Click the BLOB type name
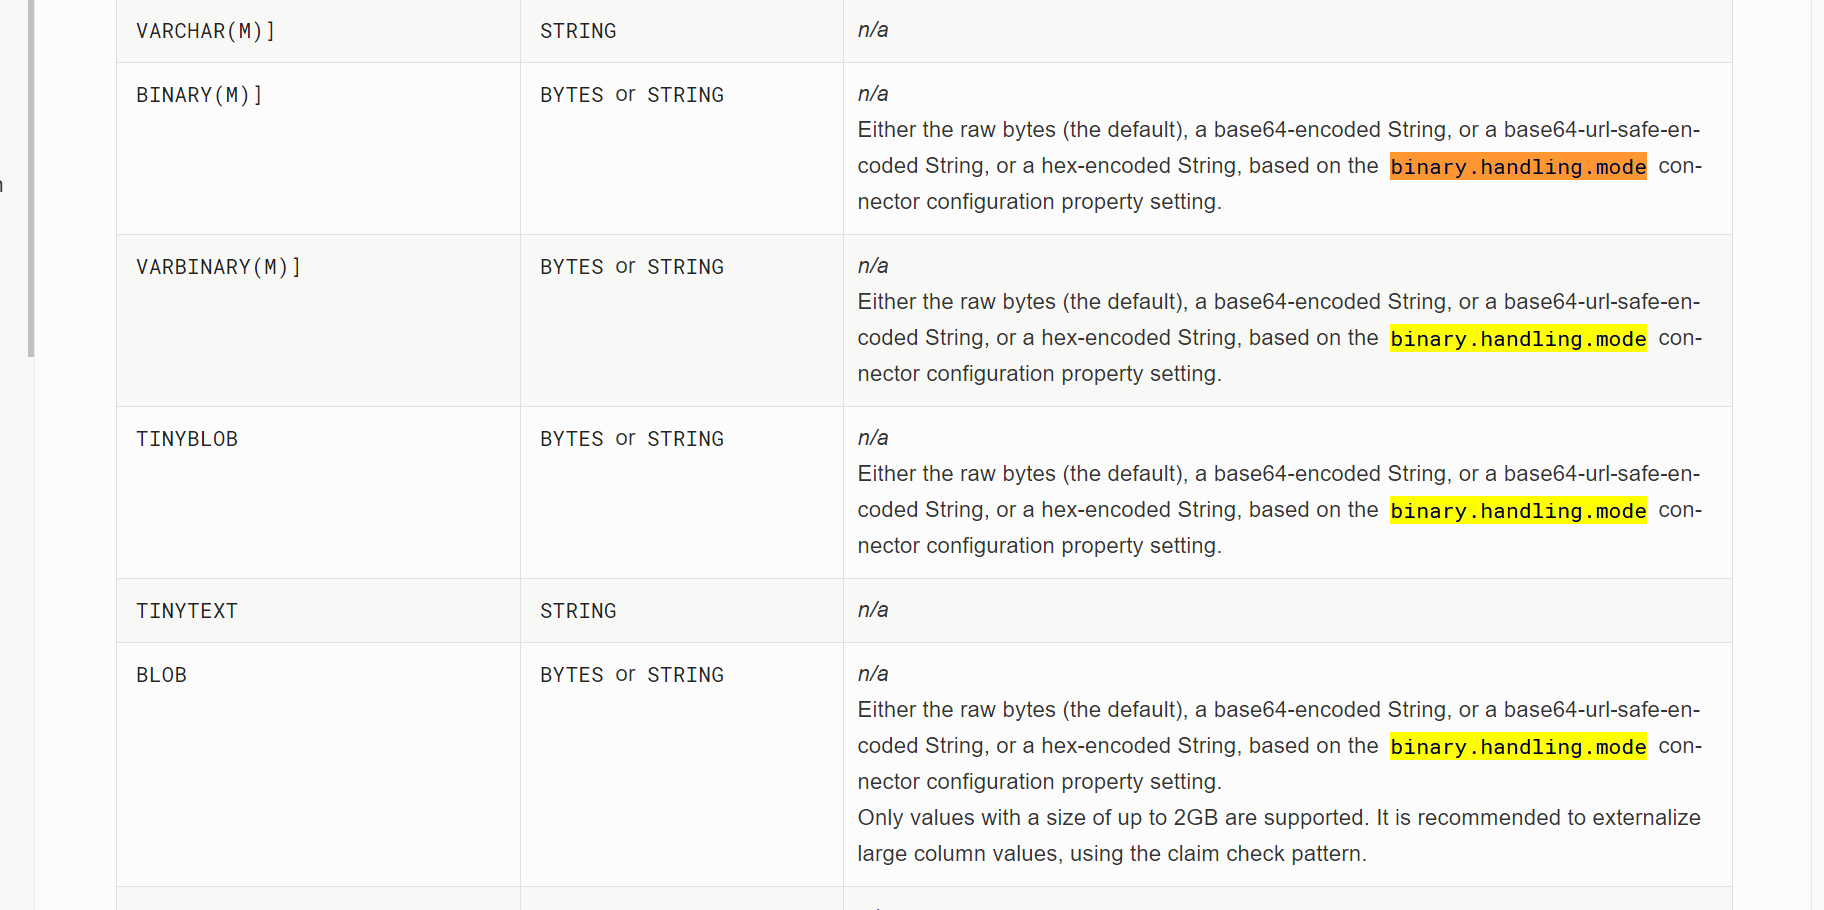The width and height of the screenshot is (1824, 910). 161,675
